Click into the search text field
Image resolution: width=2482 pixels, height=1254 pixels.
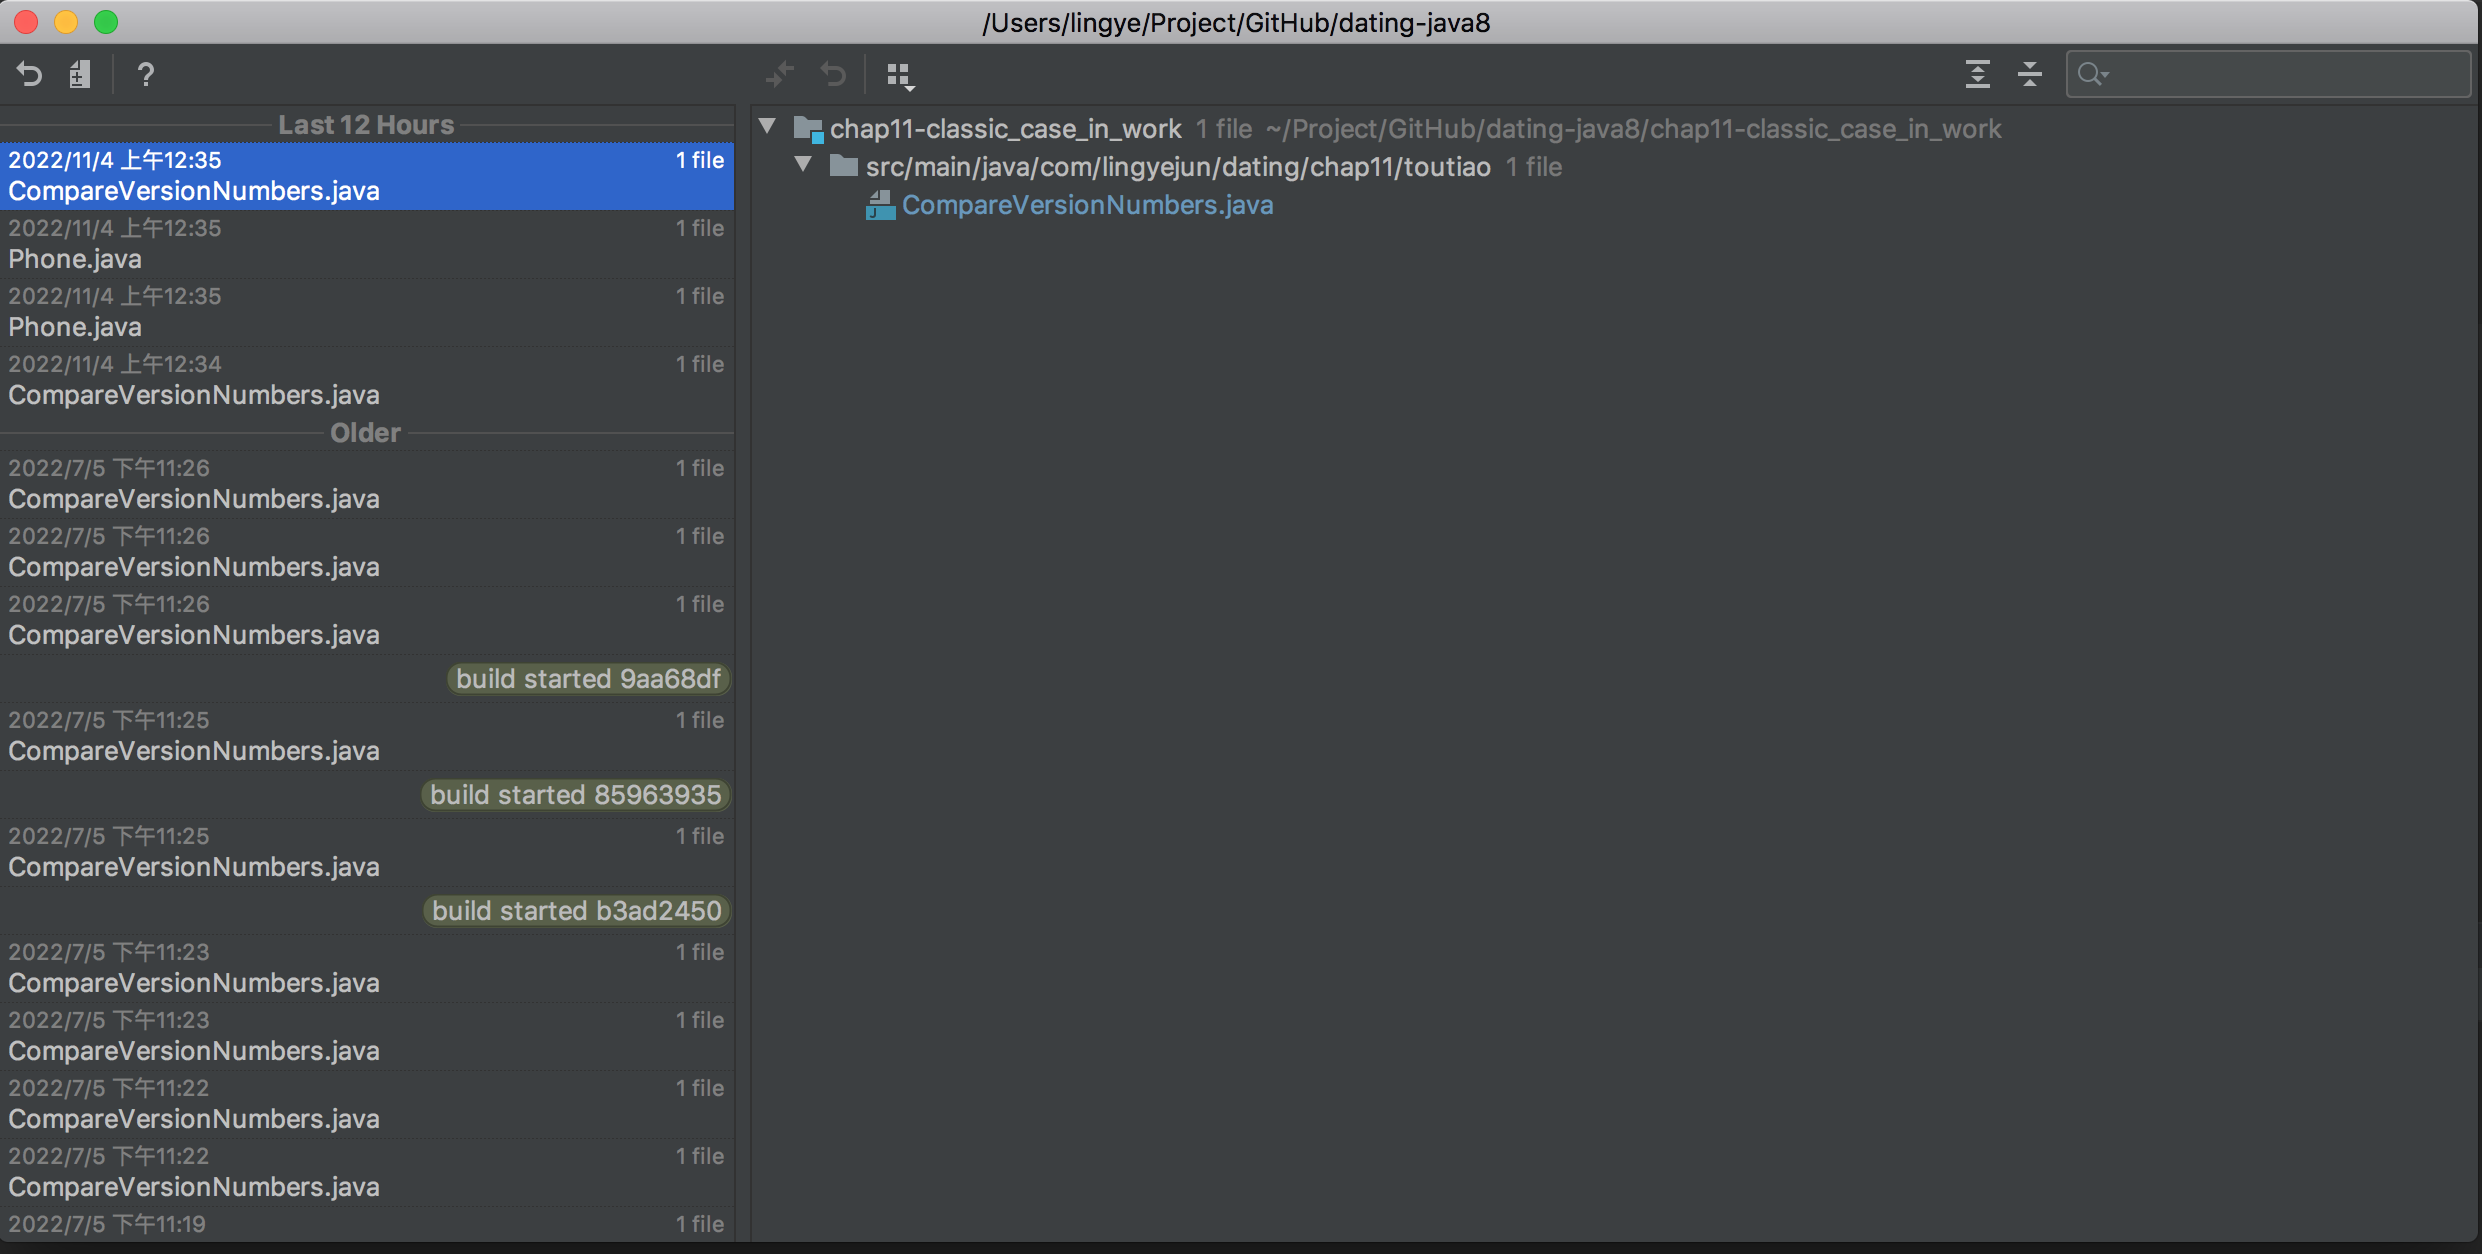click(2290, 75)
